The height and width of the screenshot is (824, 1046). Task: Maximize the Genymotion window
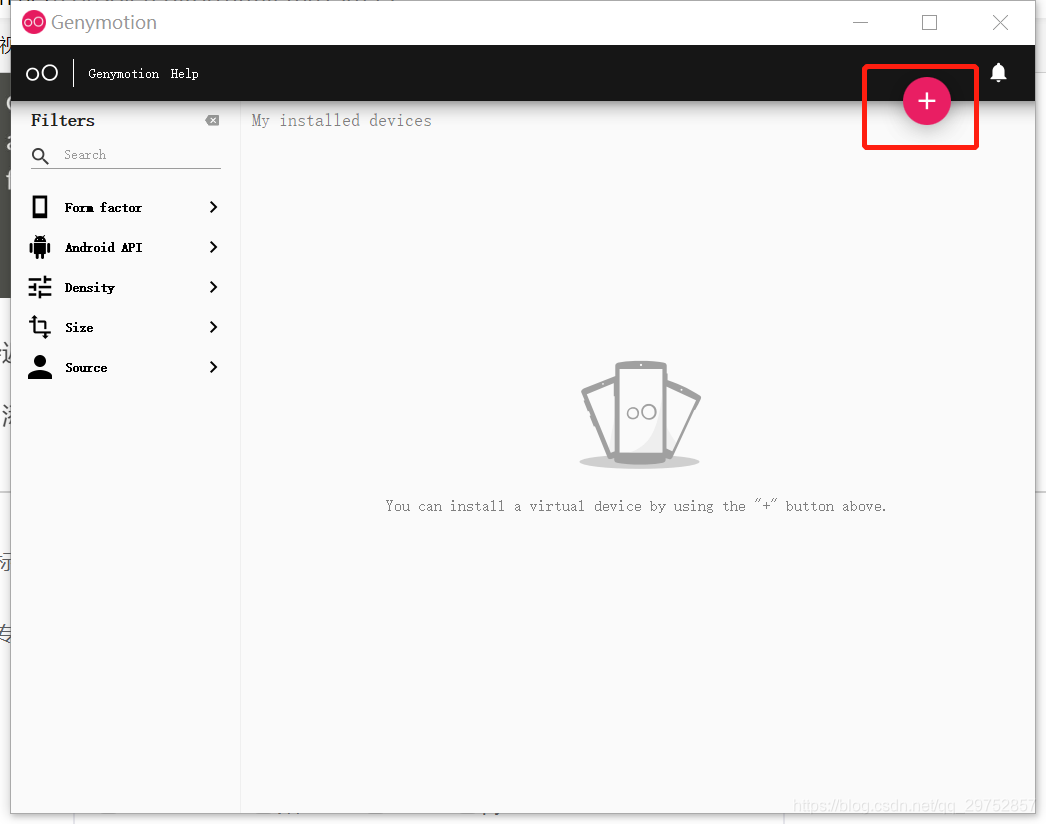929,23
